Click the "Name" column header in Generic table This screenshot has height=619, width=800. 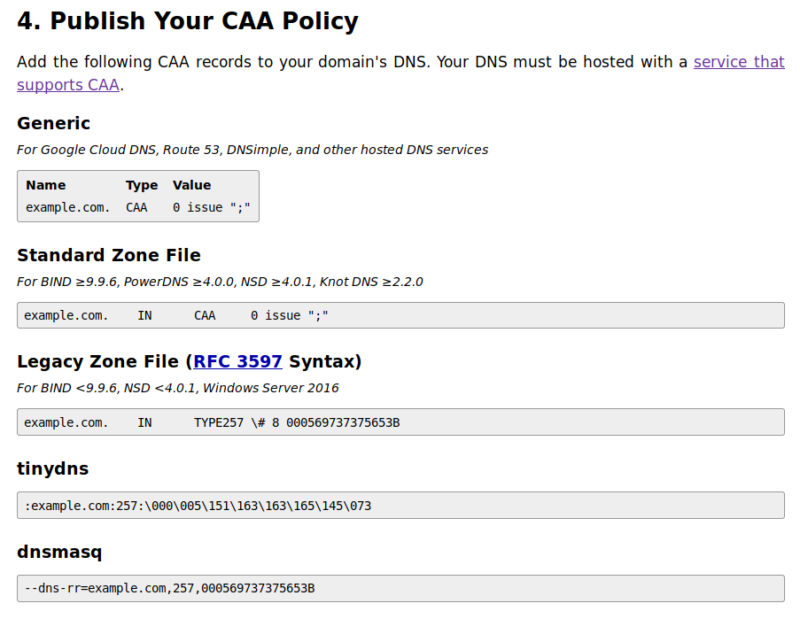click(46, 185)
